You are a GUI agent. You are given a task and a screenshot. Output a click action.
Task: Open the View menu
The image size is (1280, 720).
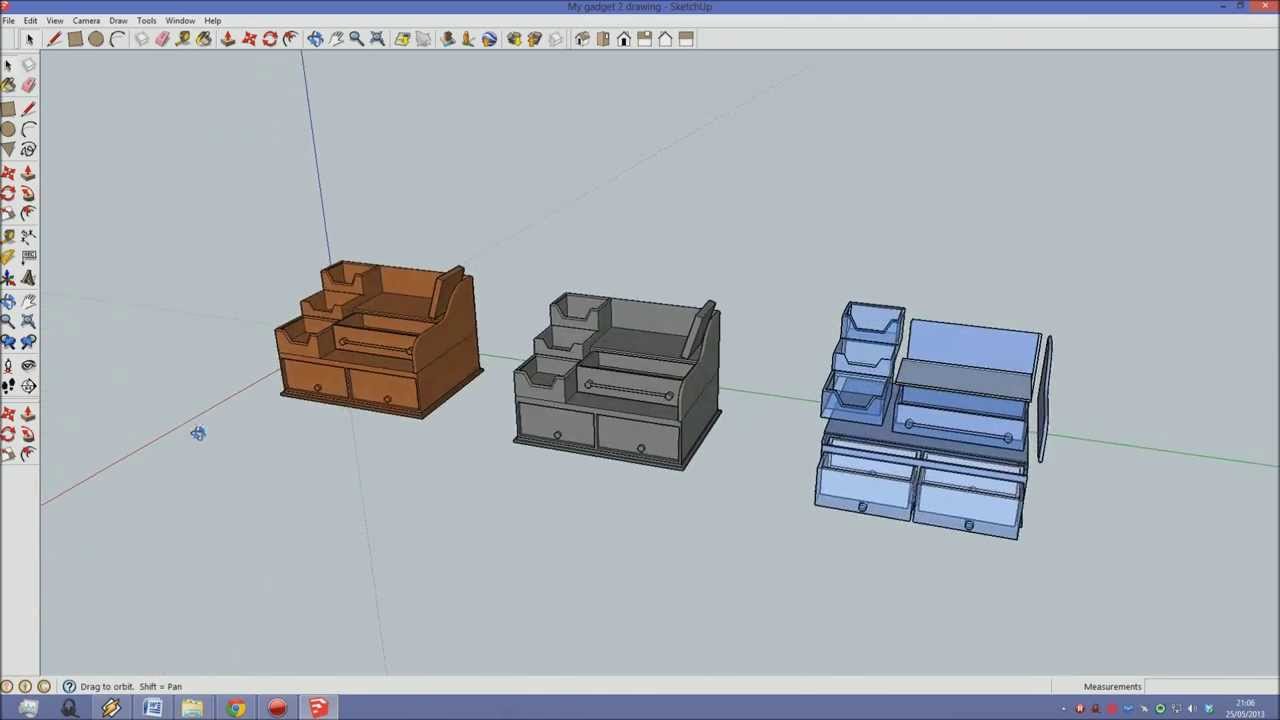pyautogui.click(x=54, y=20)
